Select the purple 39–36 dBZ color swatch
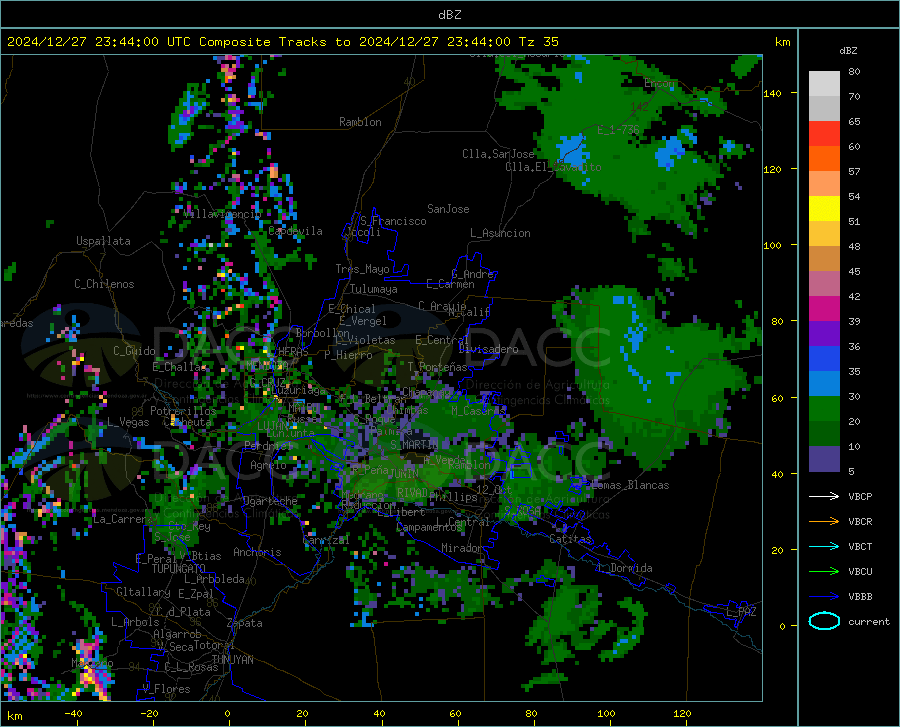The height and width of the screenshot is (727, 900). [x=824, y=334]
